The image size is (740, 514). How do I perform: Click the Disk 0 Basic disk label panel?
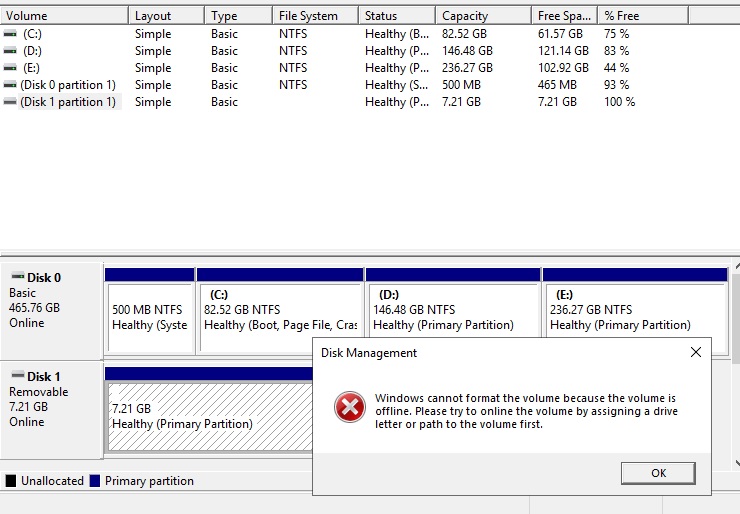click(52, 311)
